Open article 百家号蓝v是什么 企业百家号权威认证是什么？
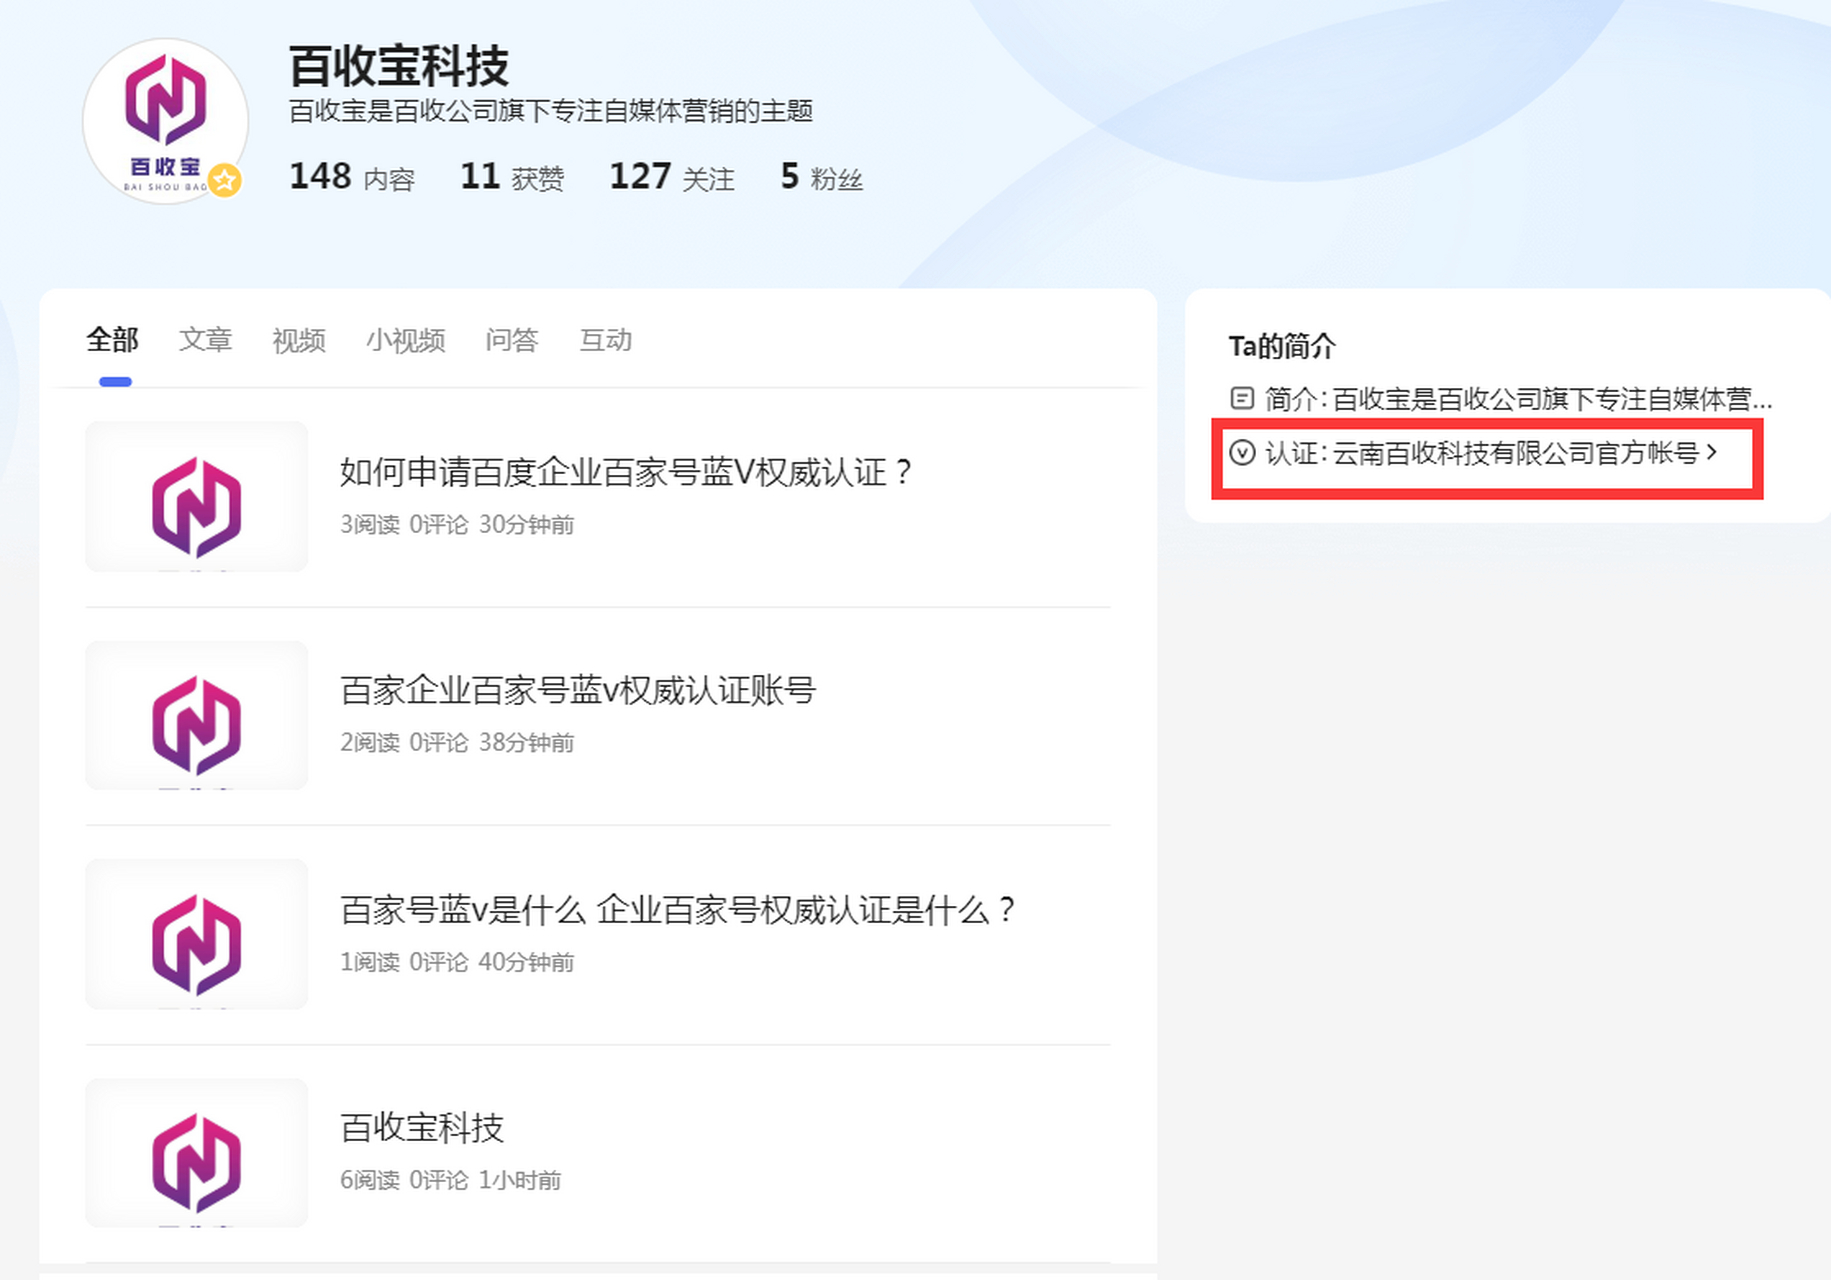Screen dimensions: 1831x1280 [678, 910]
